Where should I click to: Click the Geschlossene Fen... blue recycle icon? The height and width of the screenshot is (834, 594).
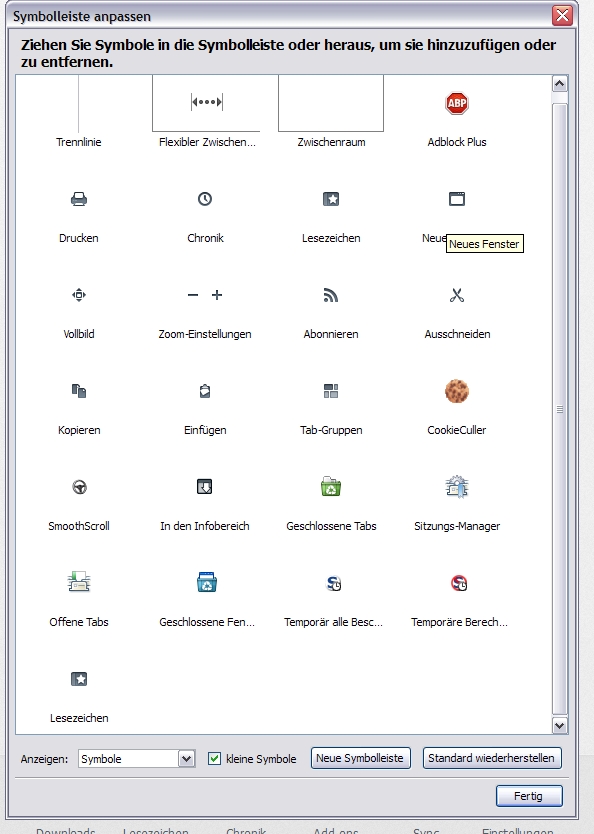[206, 582]
